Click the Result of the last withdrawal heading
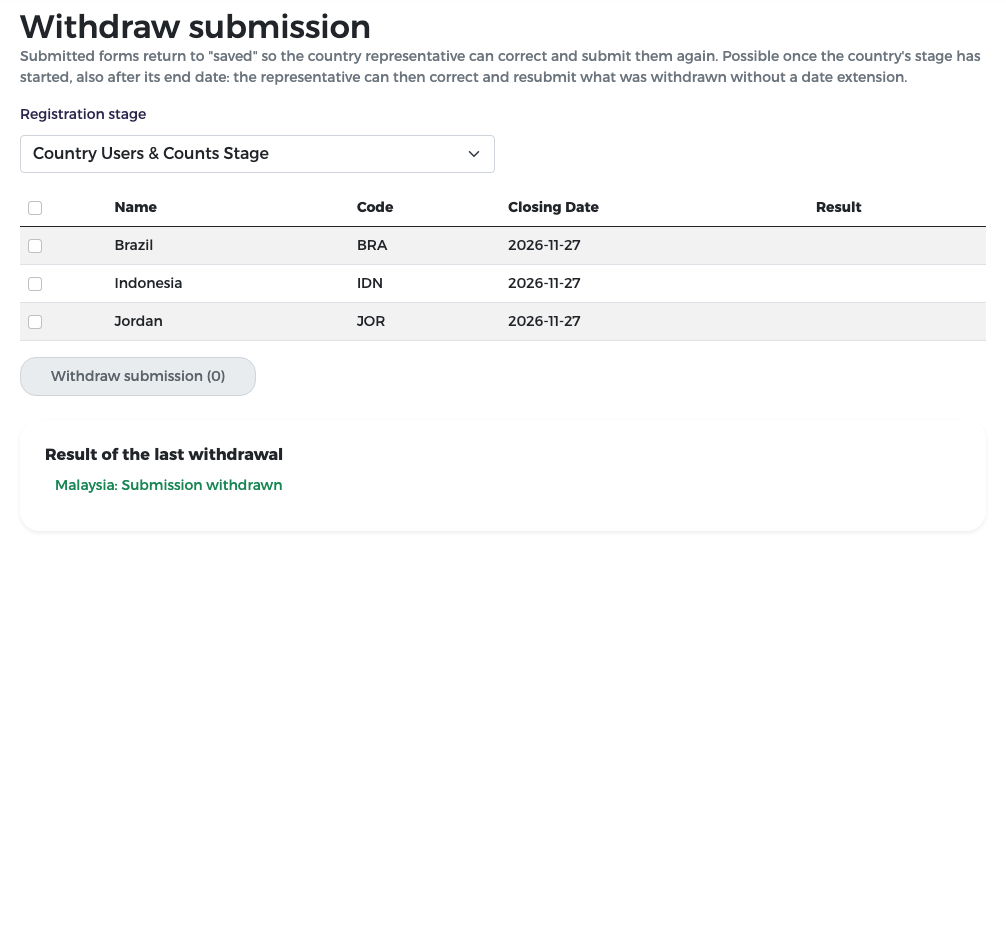 [x=164, y=454]
